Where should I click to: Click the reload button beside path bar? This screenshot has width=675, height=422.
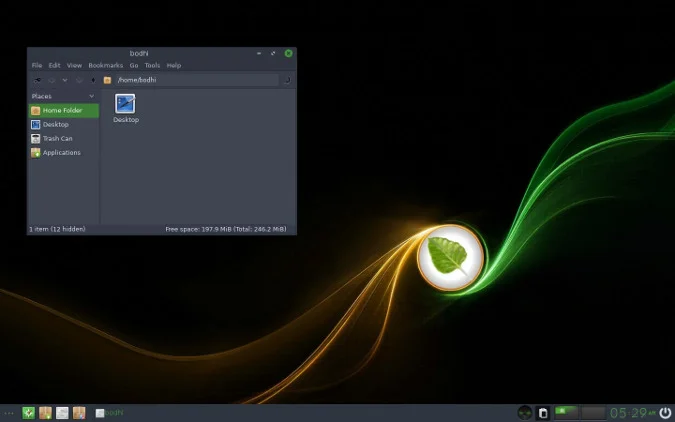[x=287, y=79]
